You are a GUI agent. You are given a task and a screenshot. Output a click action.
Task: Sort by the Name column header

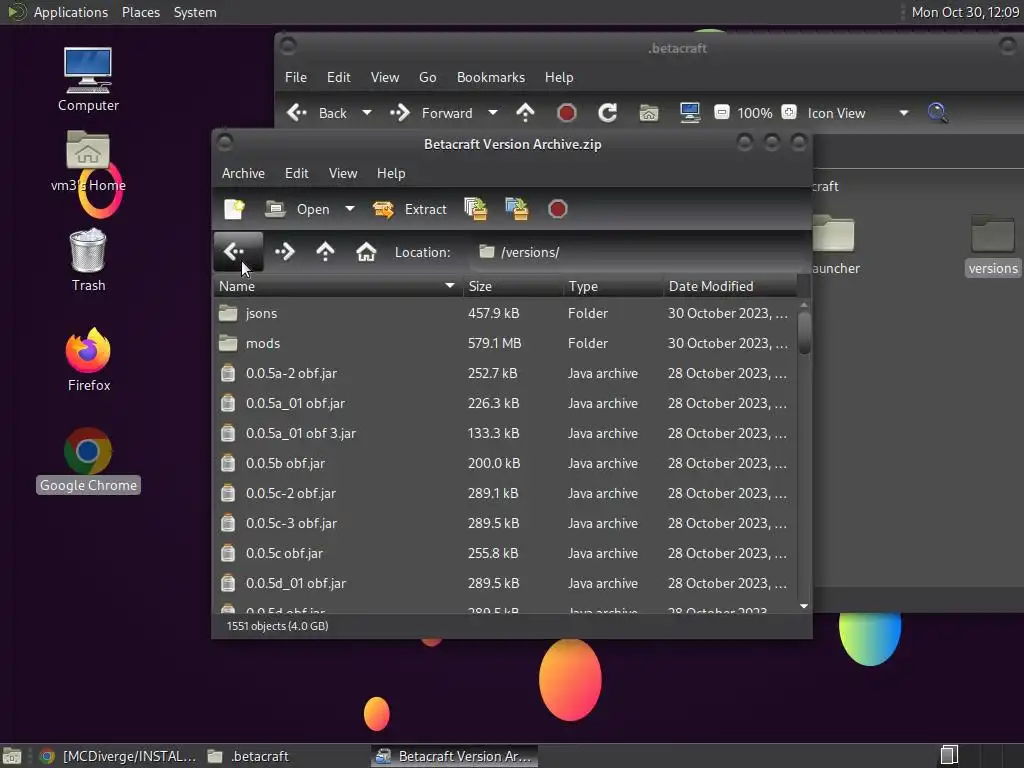coord(338,286)
